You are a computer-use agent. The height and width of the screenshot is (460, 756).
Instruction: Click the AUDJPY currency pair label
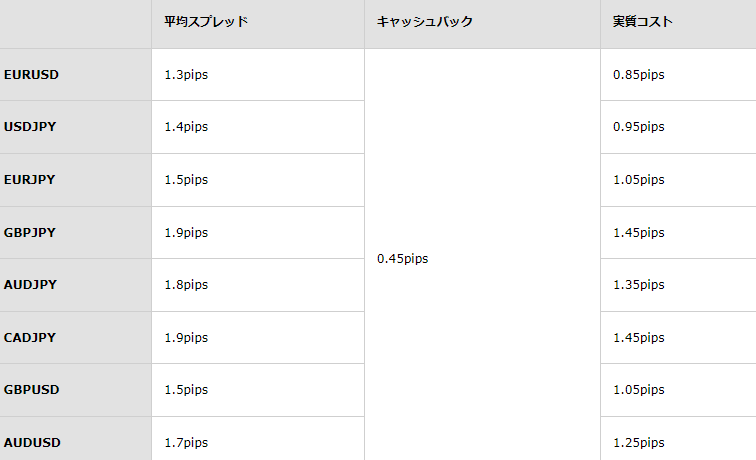[x=75, y=285]
